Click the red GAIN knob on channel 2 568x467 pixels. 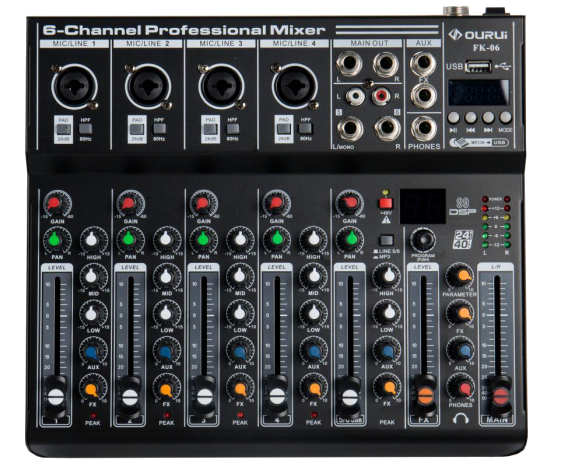pyautogui.click(x=130, y=204)
